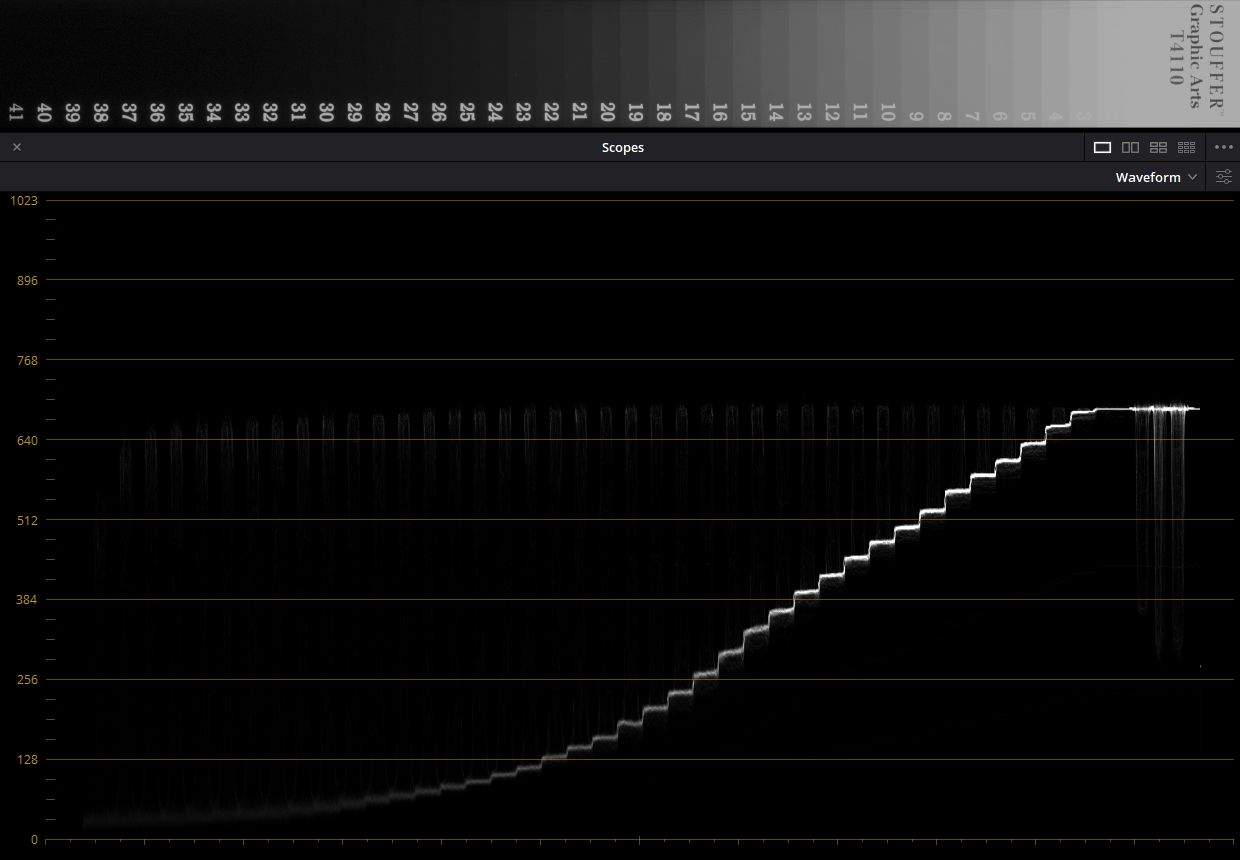Image resolution: width=1240 pixels, height=860 pixels.
Task: Open the Scopes three-dot options menu
Action: click(1224, 147)
